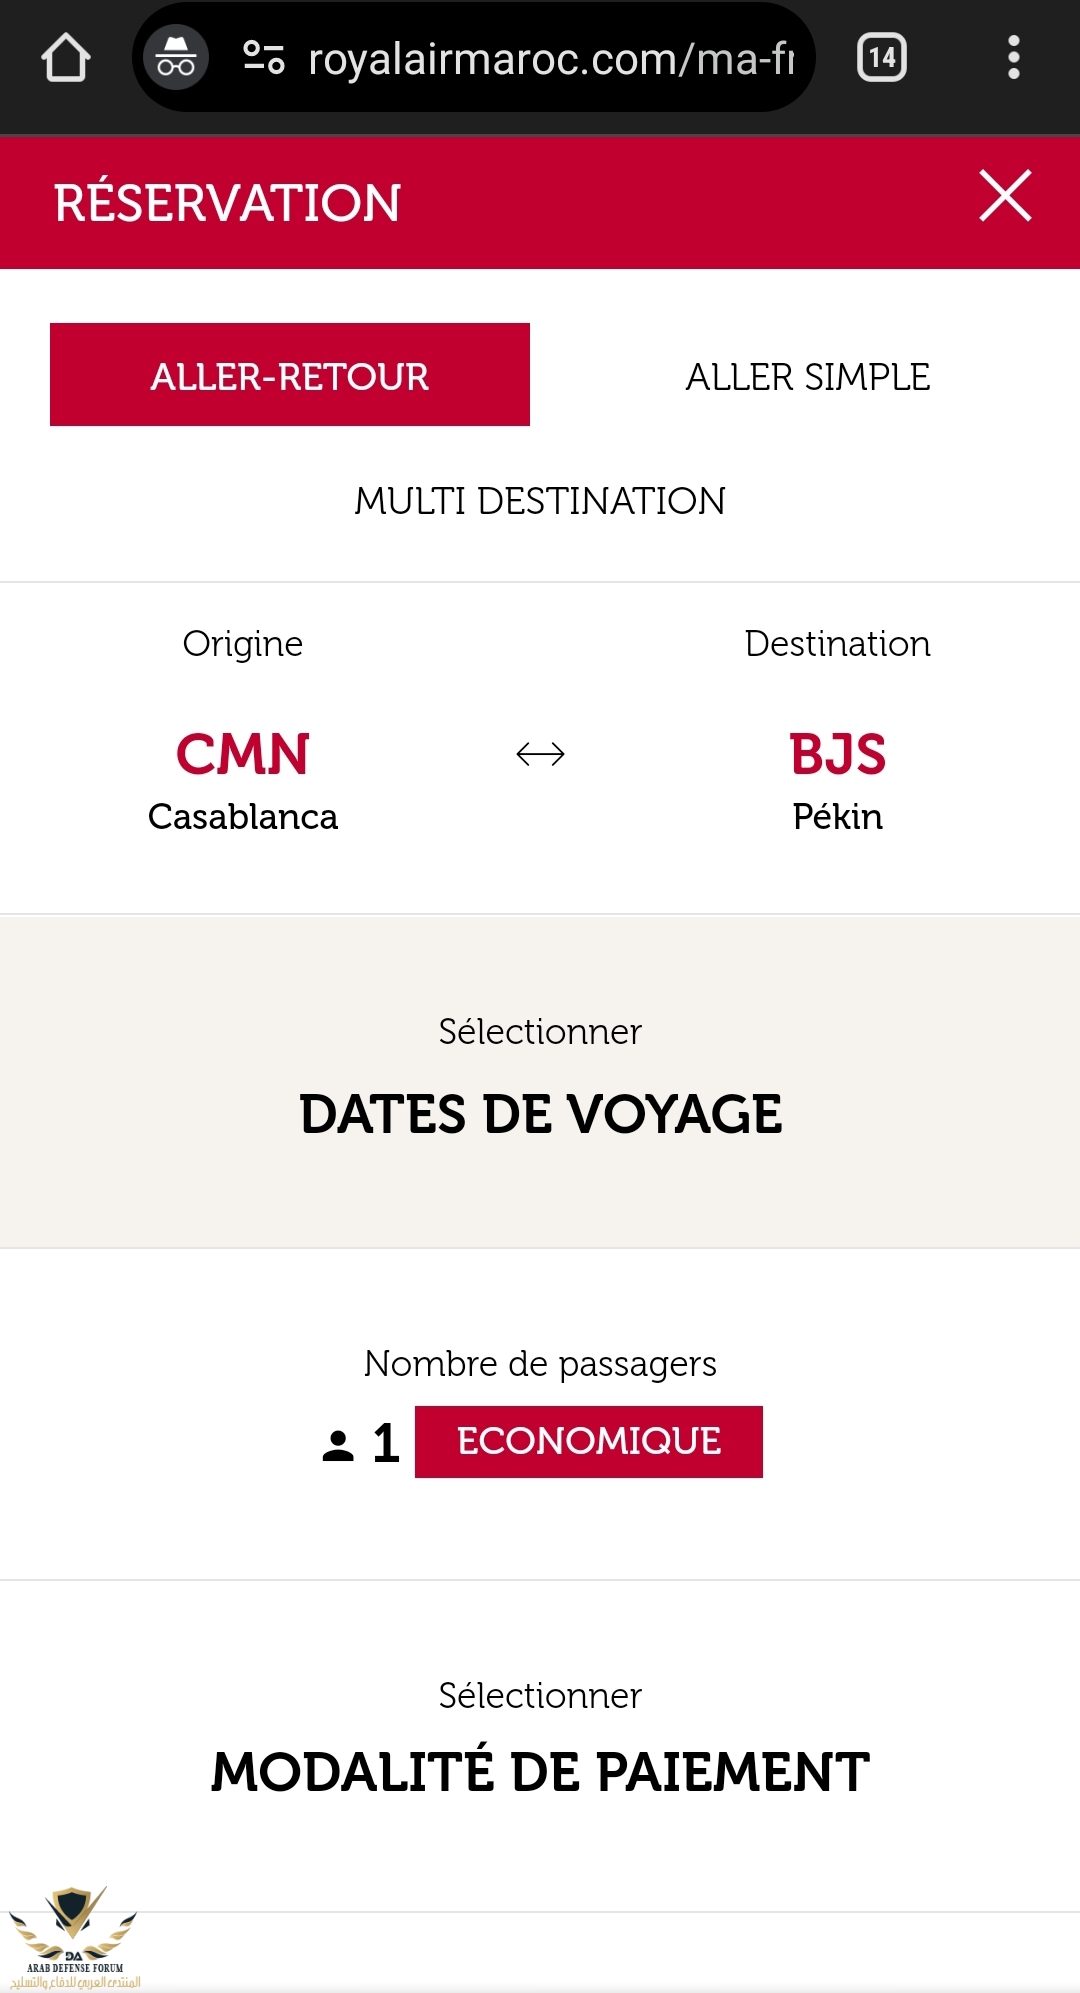Tap the royalairmaroc.com address bar URL
1080x1993 pixels.
coord(550,60)
